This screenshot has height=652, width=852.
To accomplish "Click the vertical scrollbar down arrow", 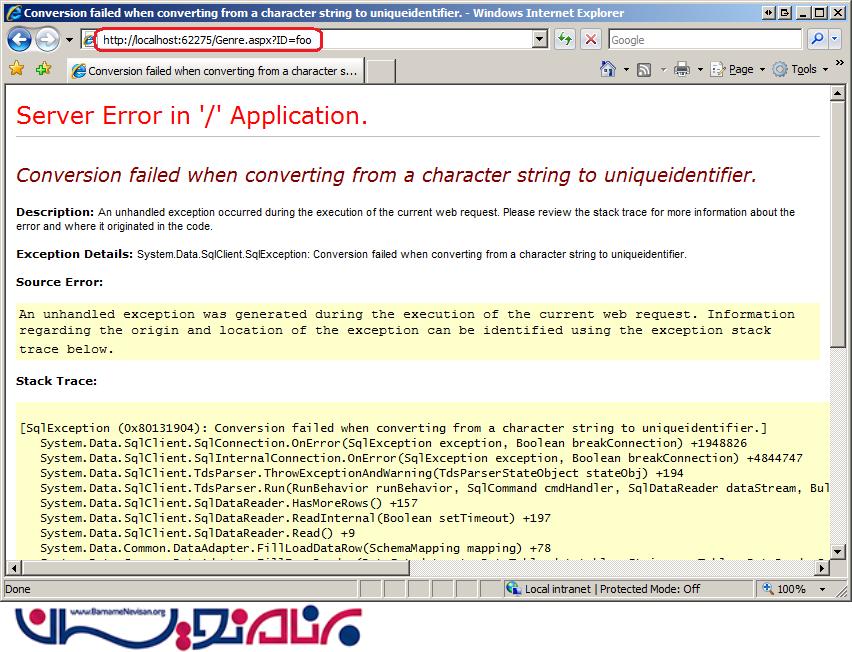I will pos(838,550).
